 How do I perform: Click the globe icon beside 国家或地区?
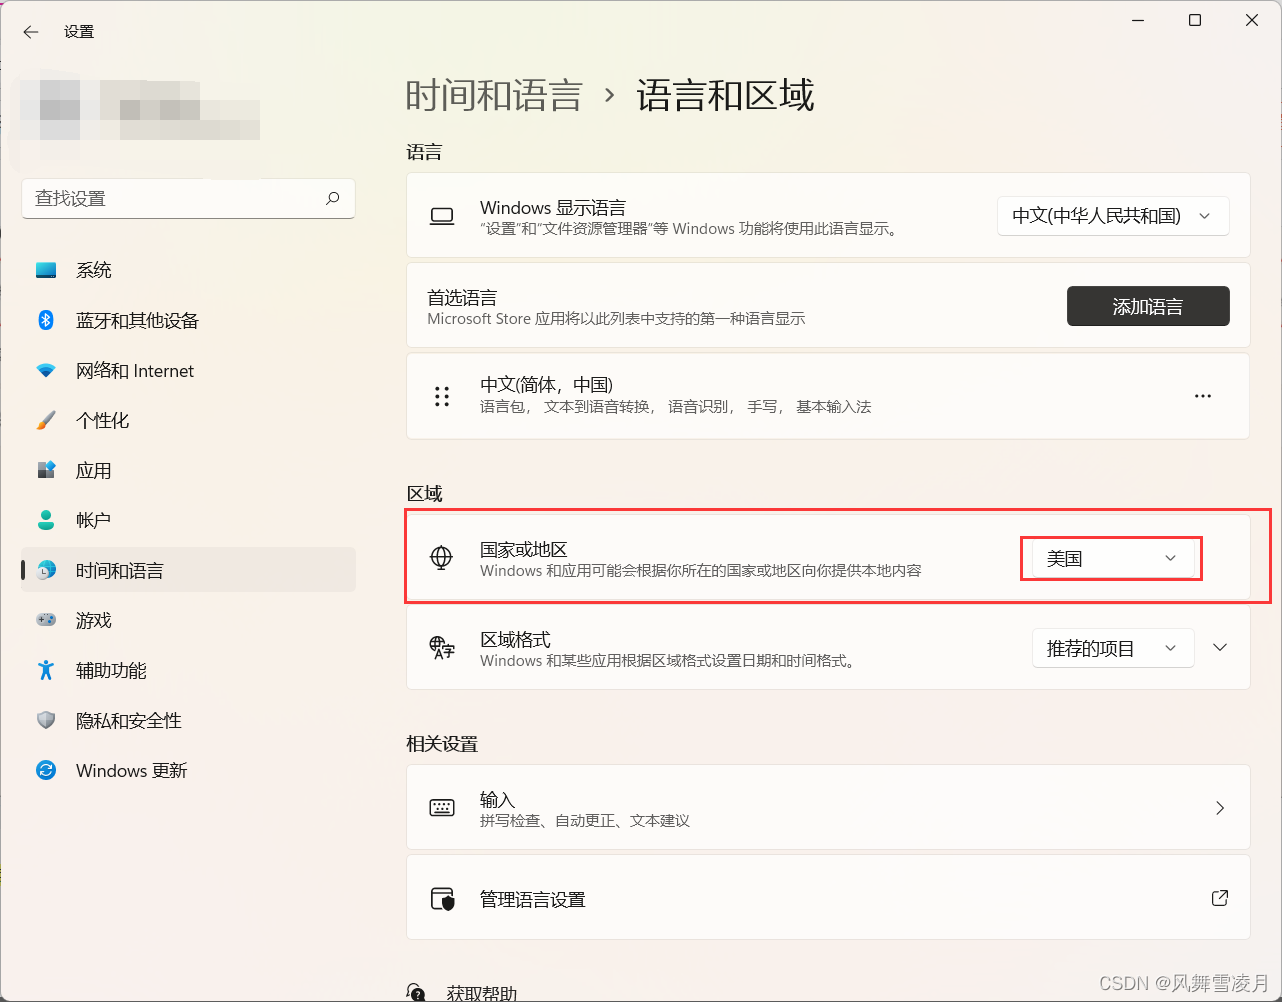441,558
